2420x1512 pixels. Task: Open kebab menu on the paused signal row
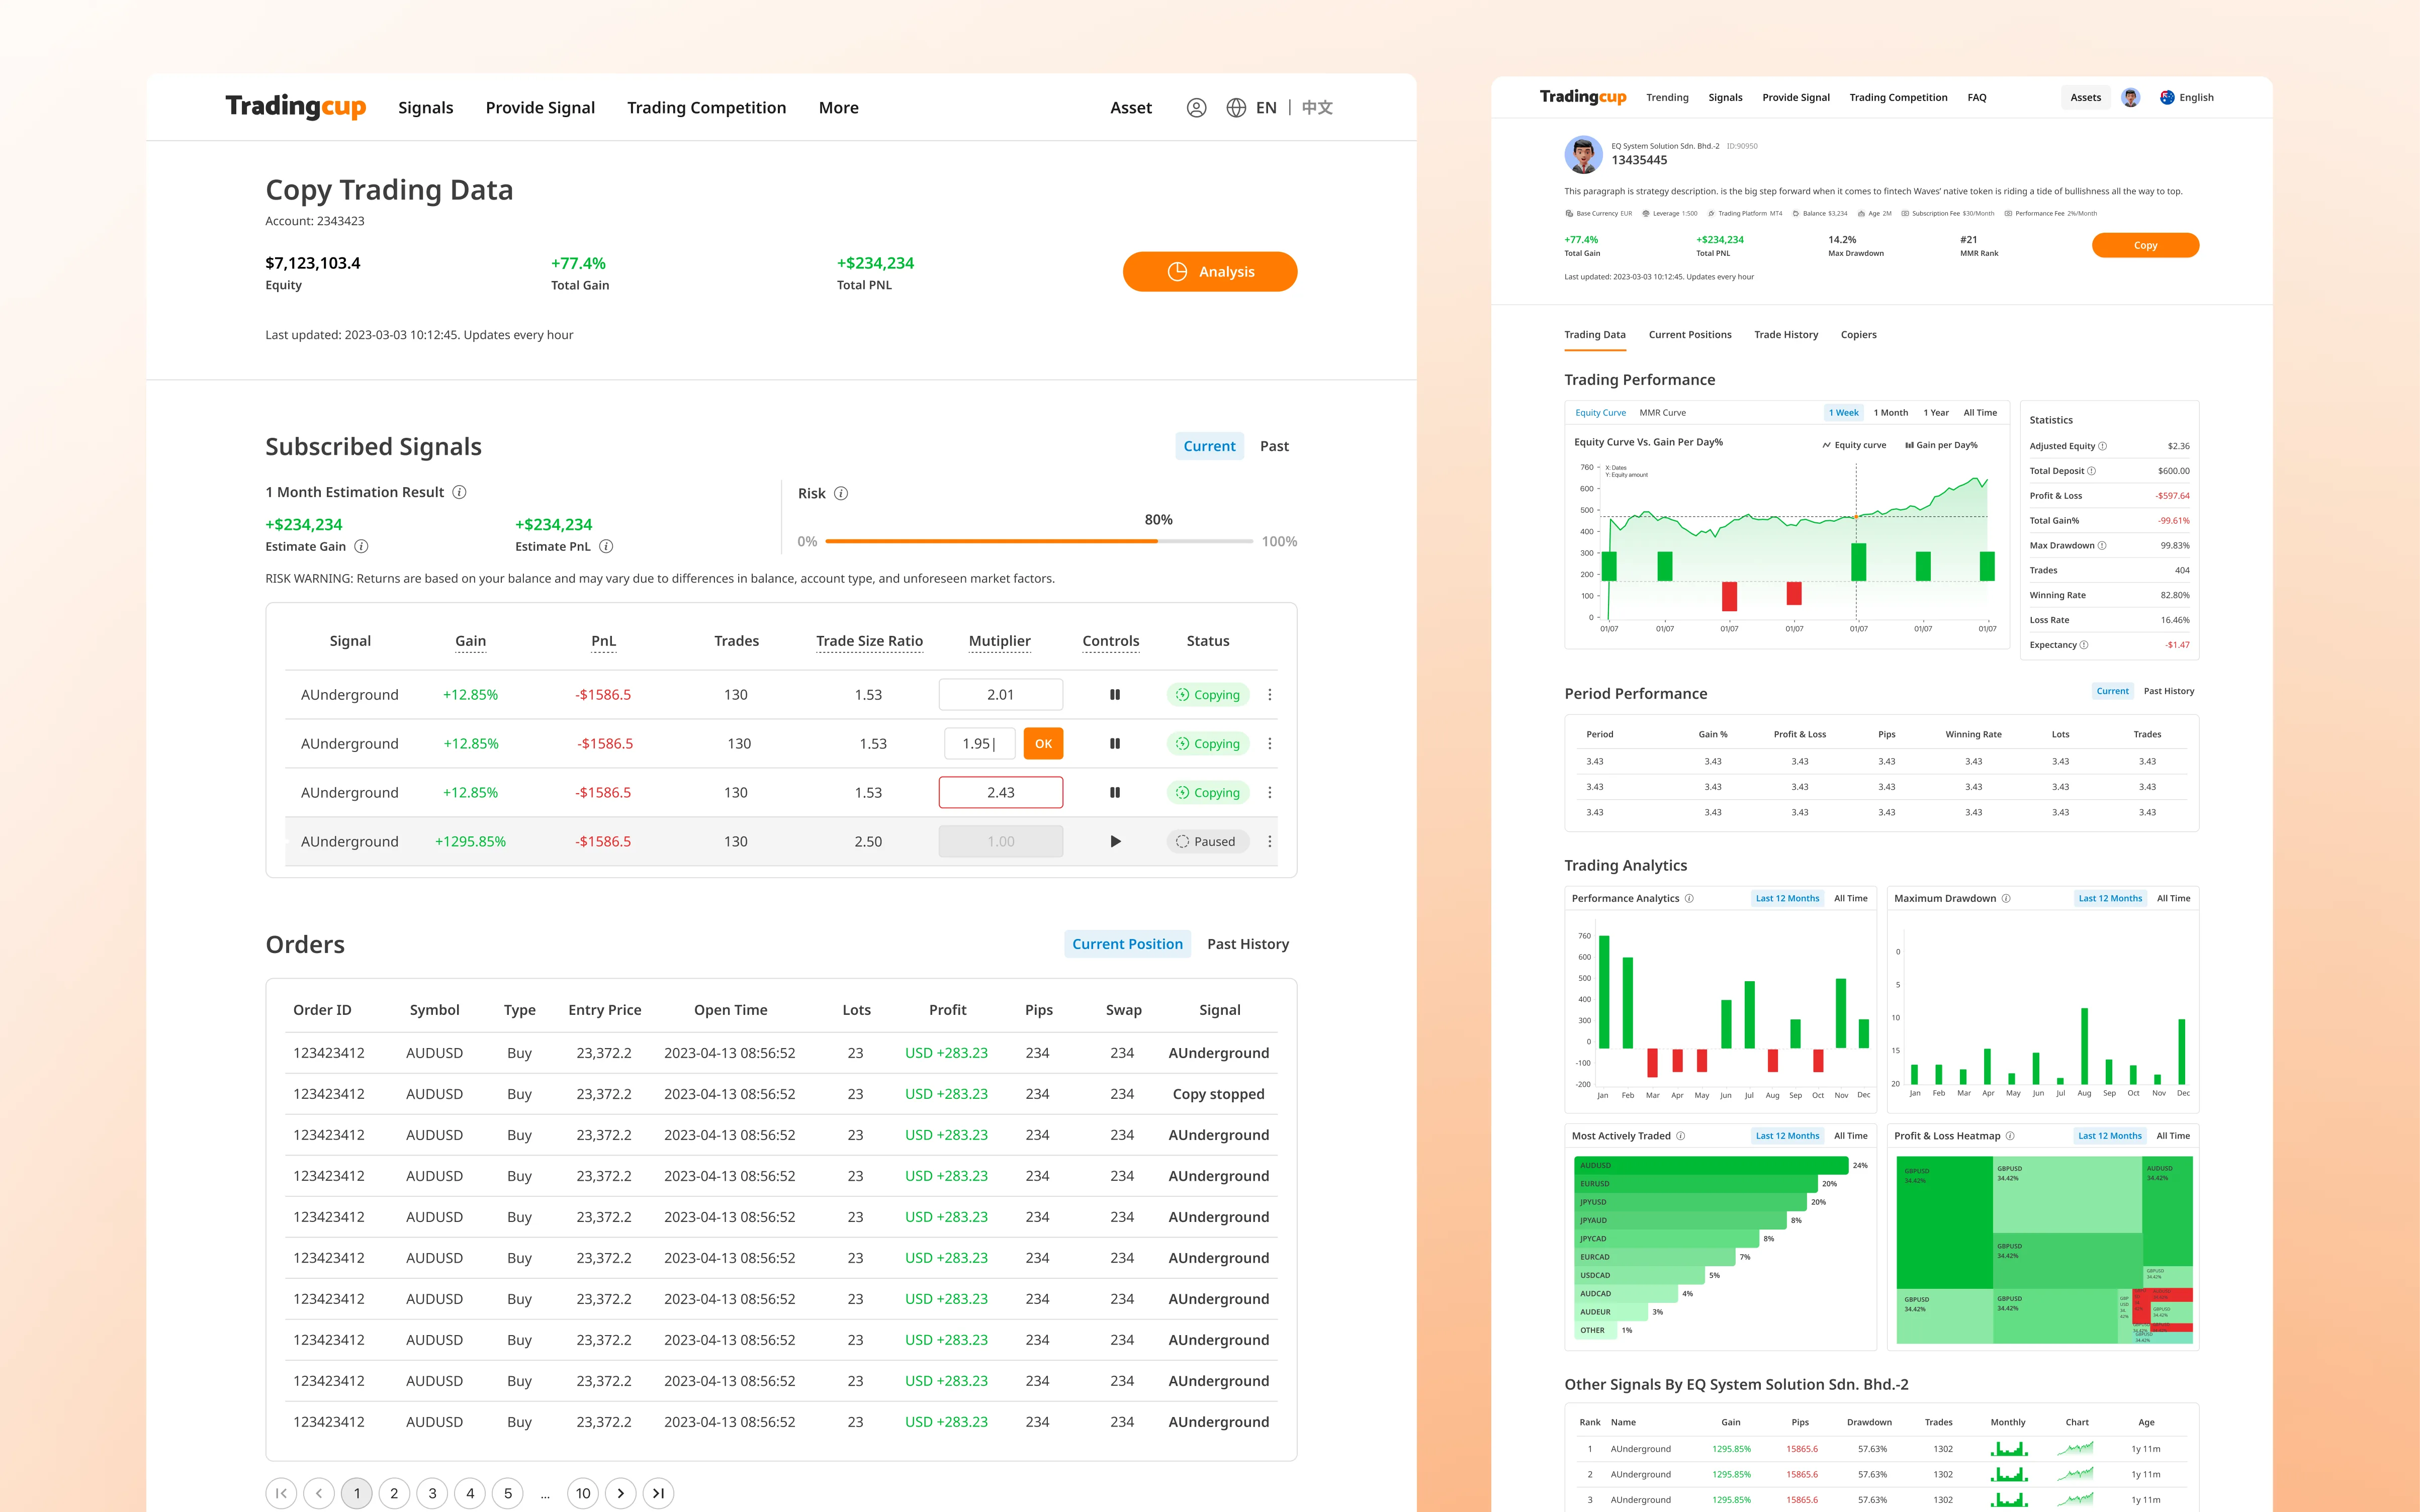pyautogui.click(x=1270, y=841)
